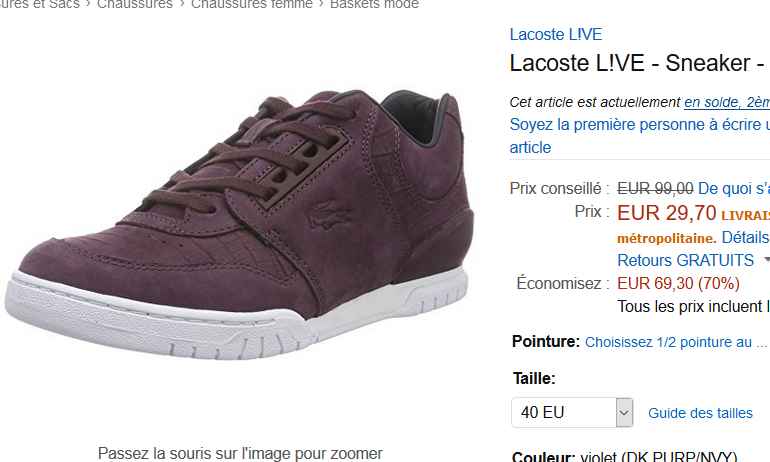Open the De quoi s'agit-il price info link

point(734,189)
